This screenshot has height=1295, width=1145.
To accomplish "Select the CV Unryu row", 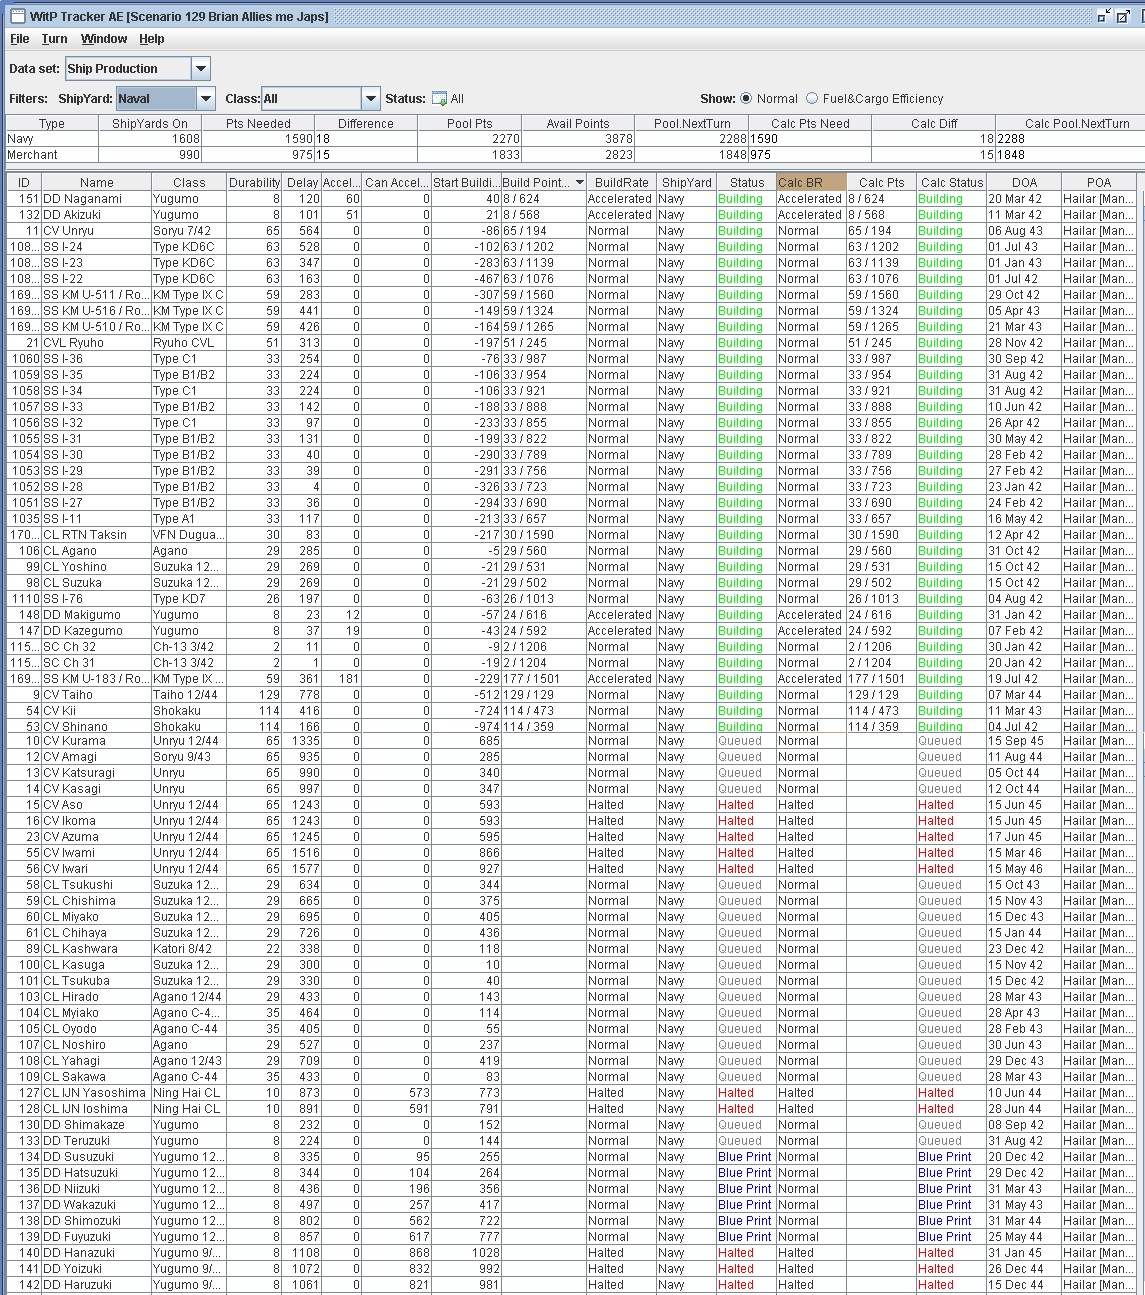I will tap(572, 231).
